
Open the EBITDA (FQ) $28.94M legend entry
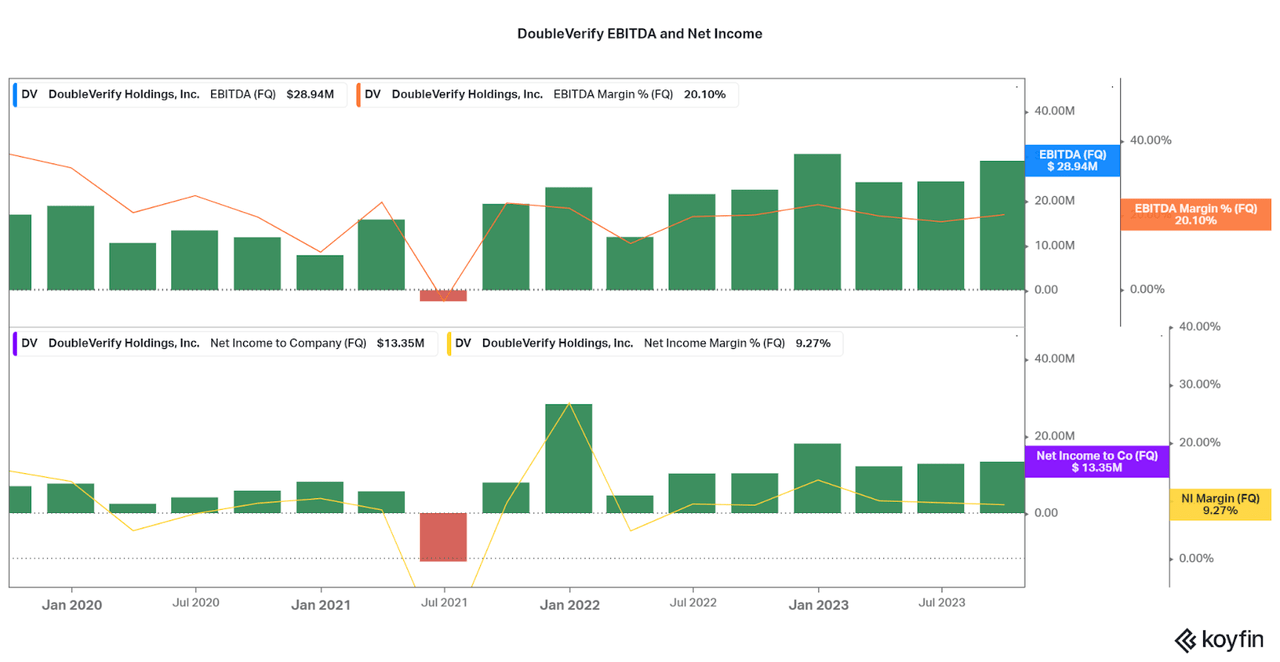pyautogui.click(x=179, y=95)
